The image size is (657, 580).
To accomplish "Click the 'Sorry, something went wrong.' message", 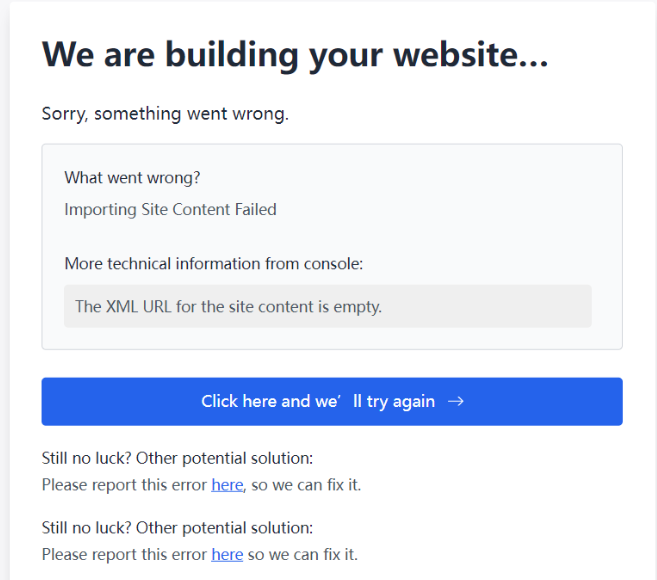I will [166, 114].
